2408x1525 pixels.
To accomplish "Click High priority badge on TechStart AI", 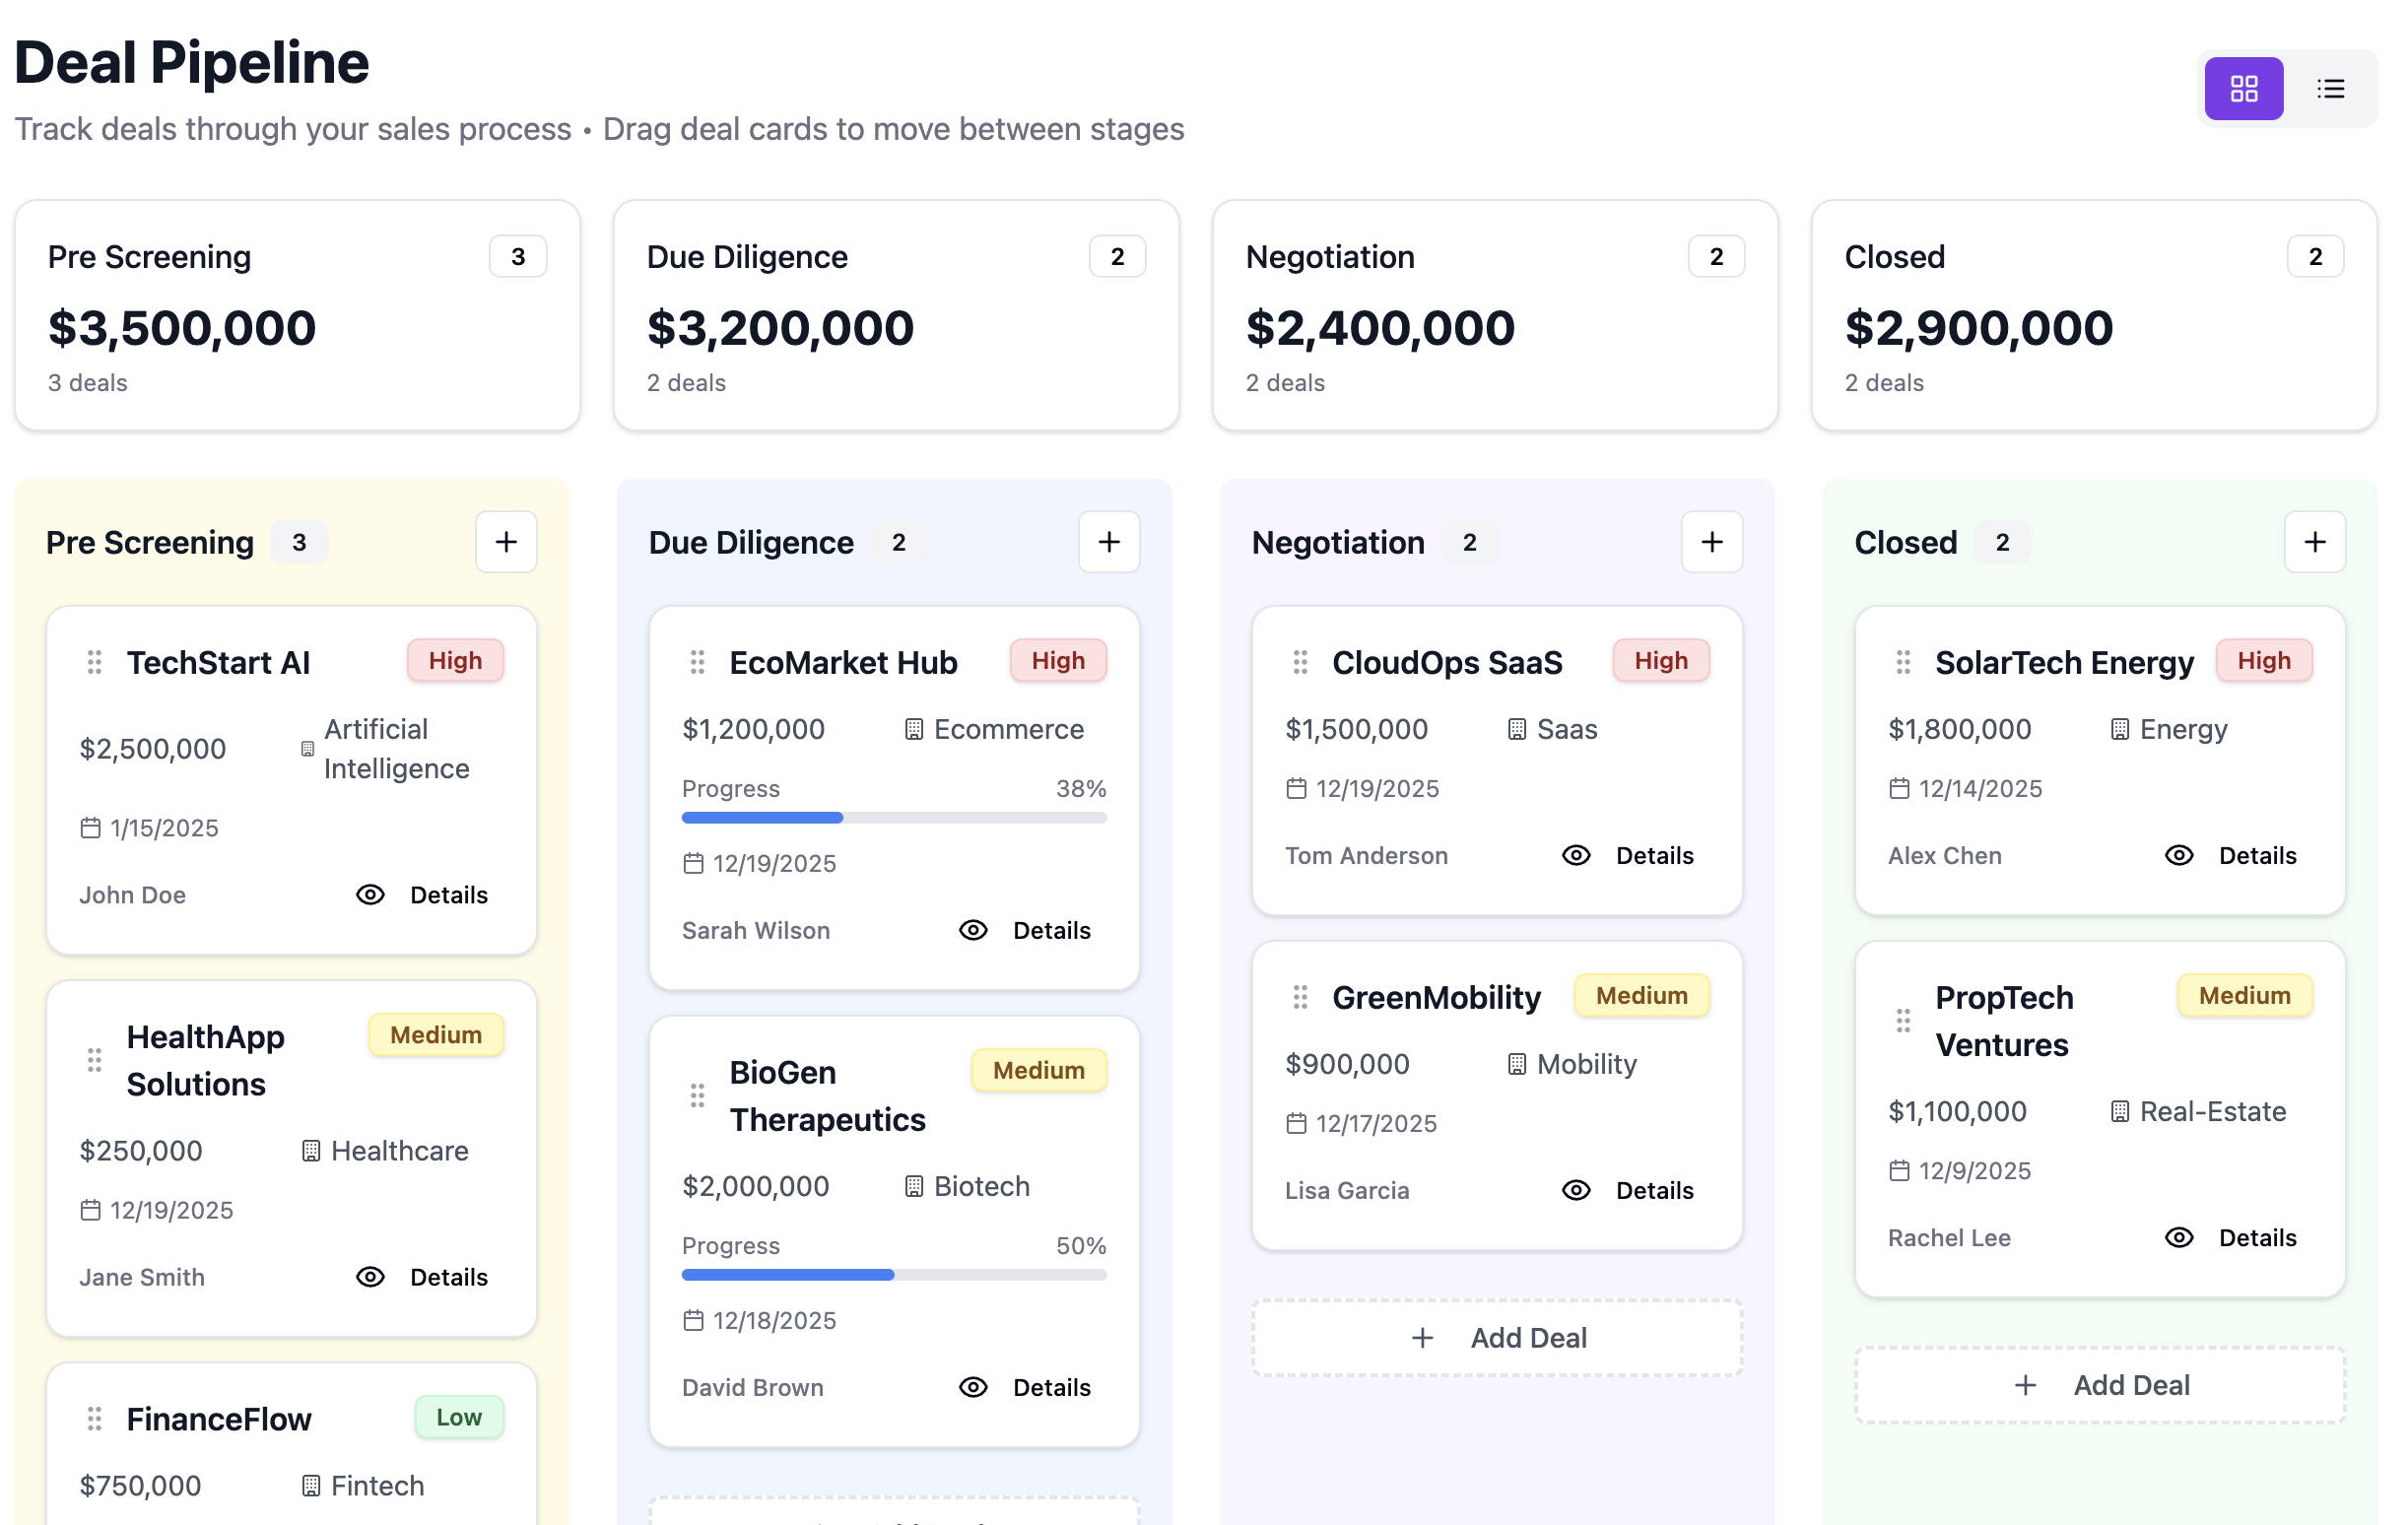I will [x=455, y=661].
